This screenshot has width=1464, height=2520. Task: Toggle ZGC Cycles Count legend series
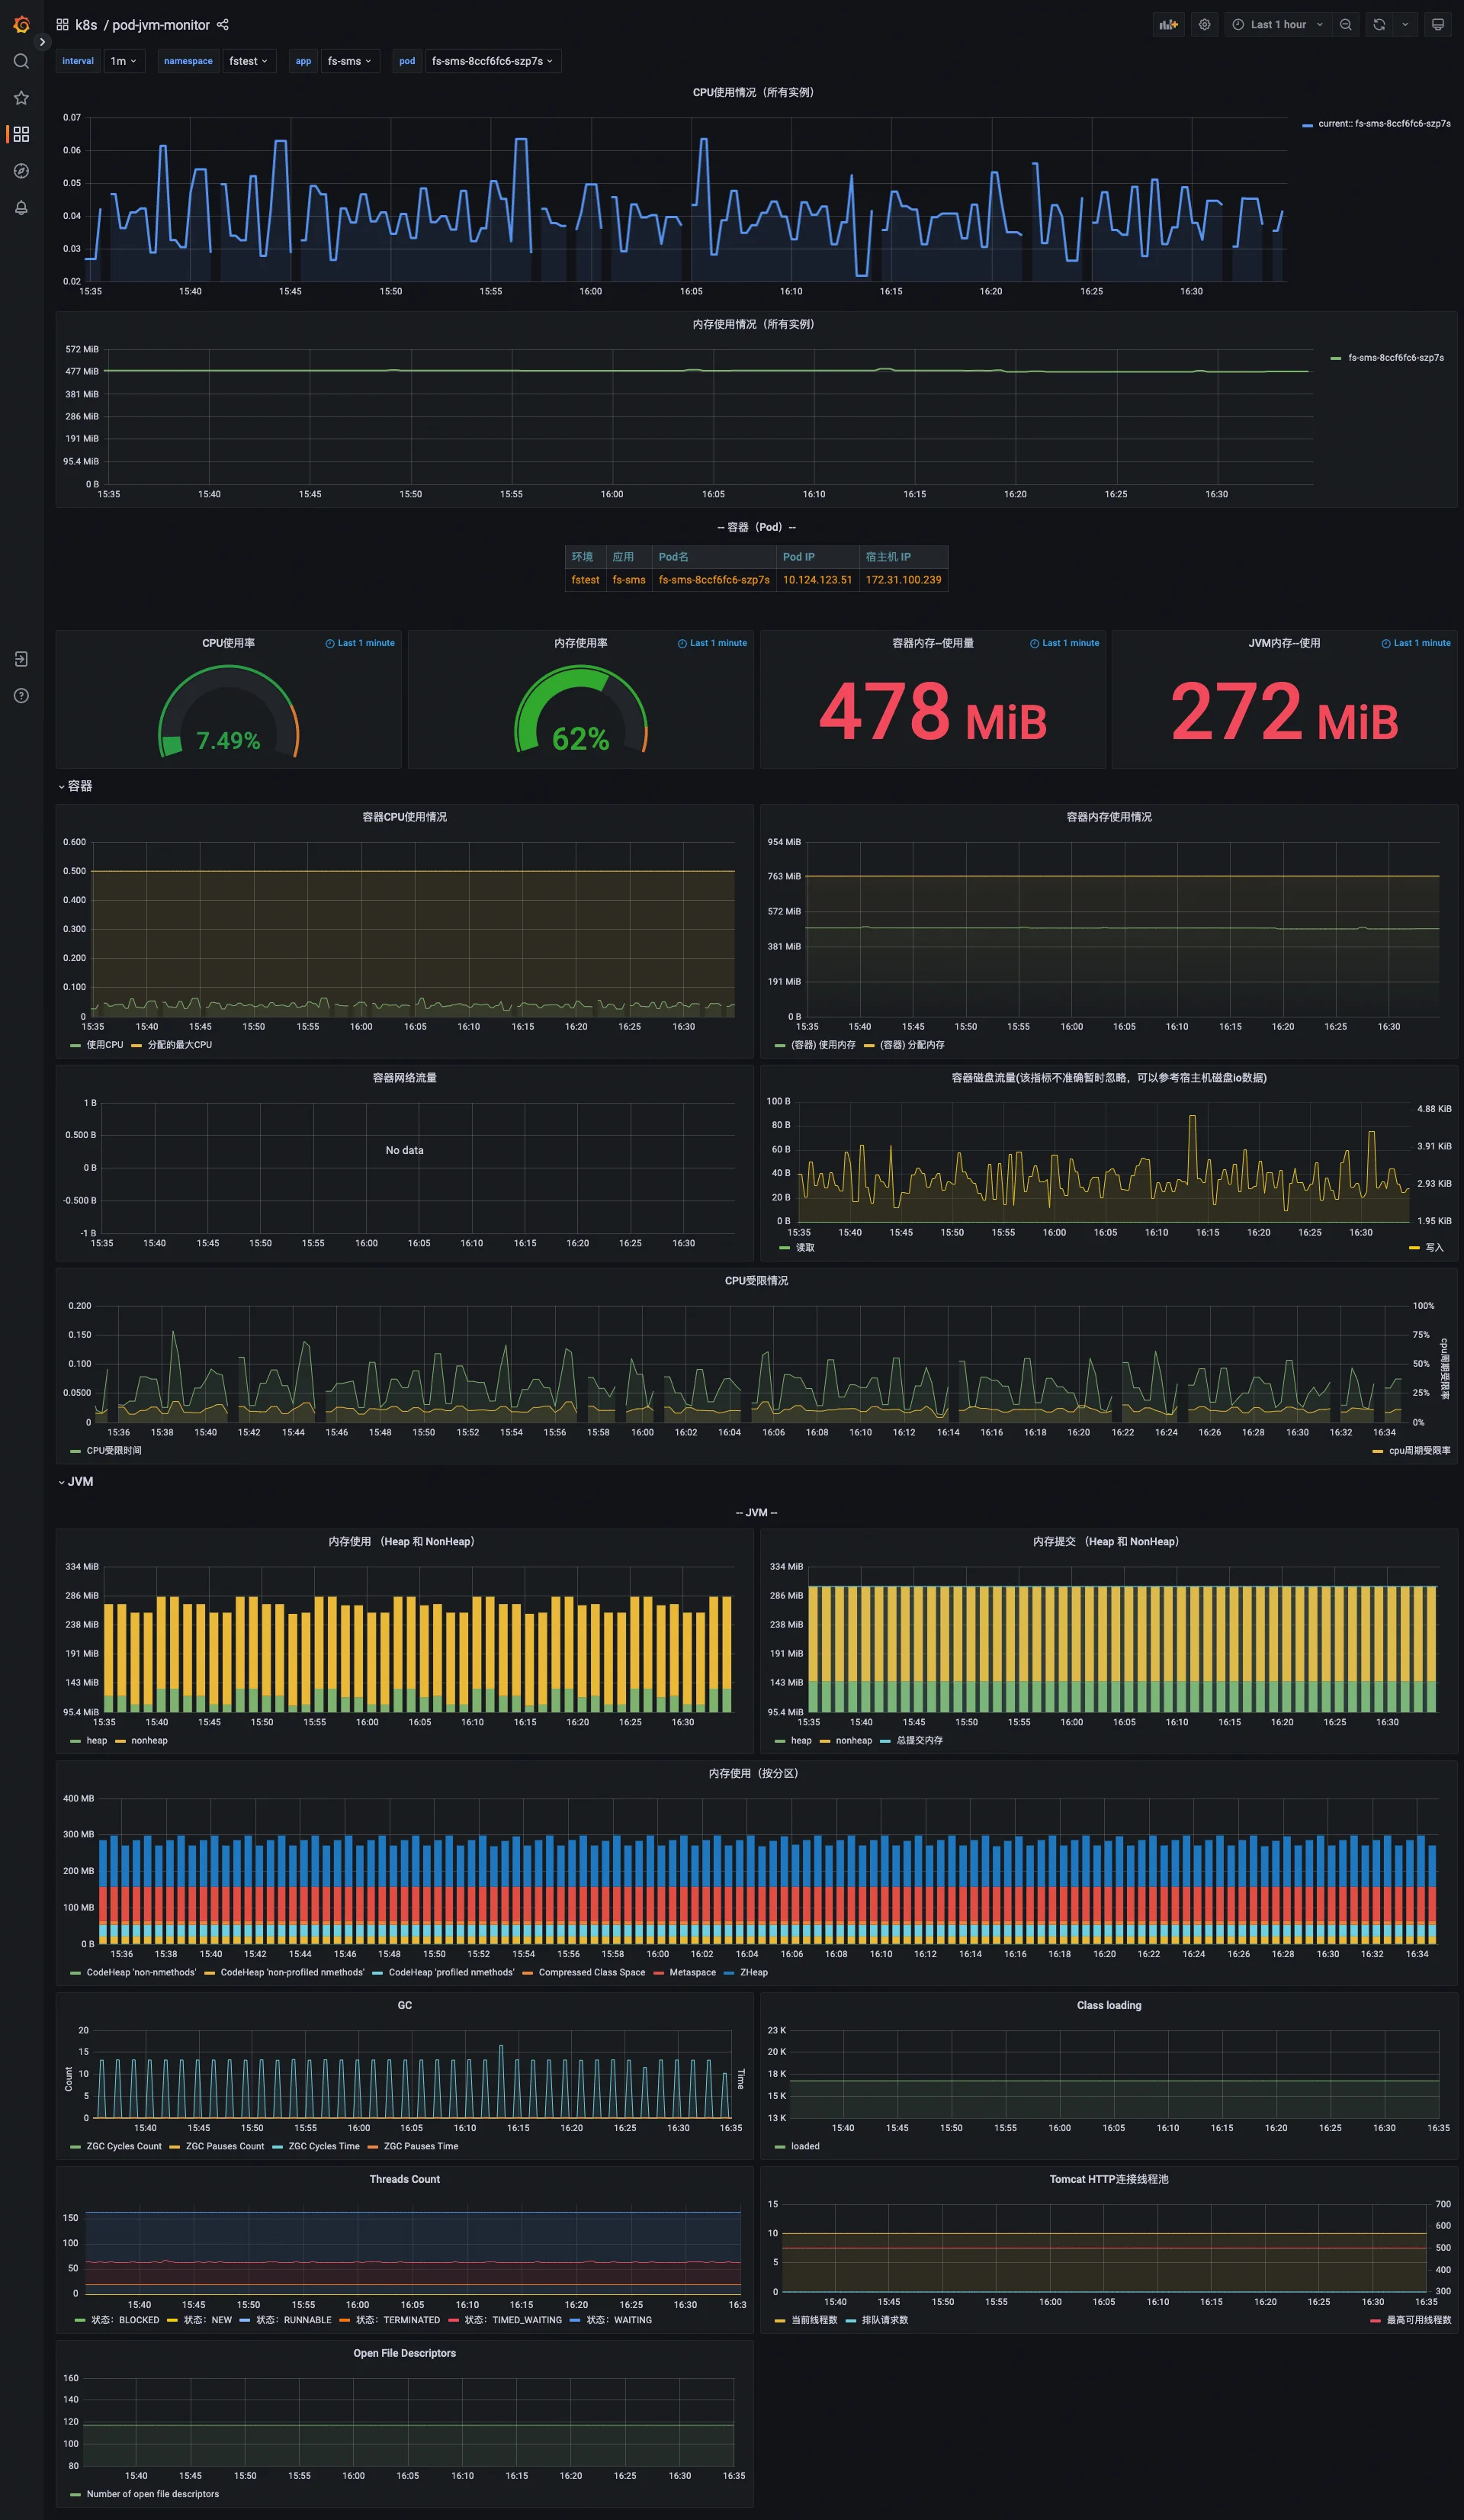point(123,2146)
